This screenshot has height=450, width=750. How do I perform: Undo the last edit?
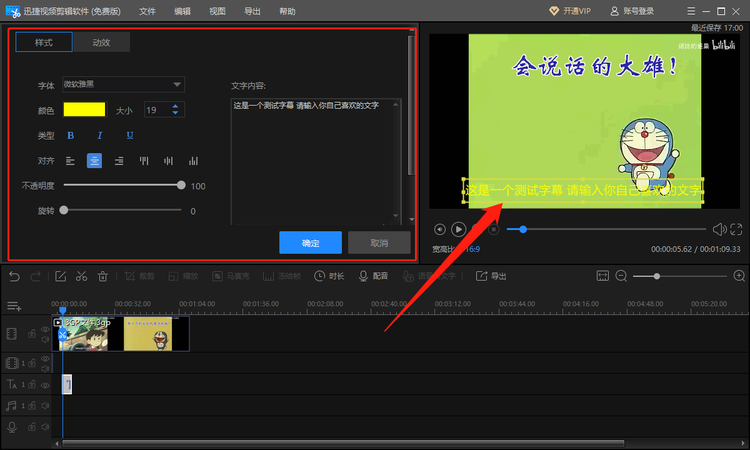[x=14, y=276]
